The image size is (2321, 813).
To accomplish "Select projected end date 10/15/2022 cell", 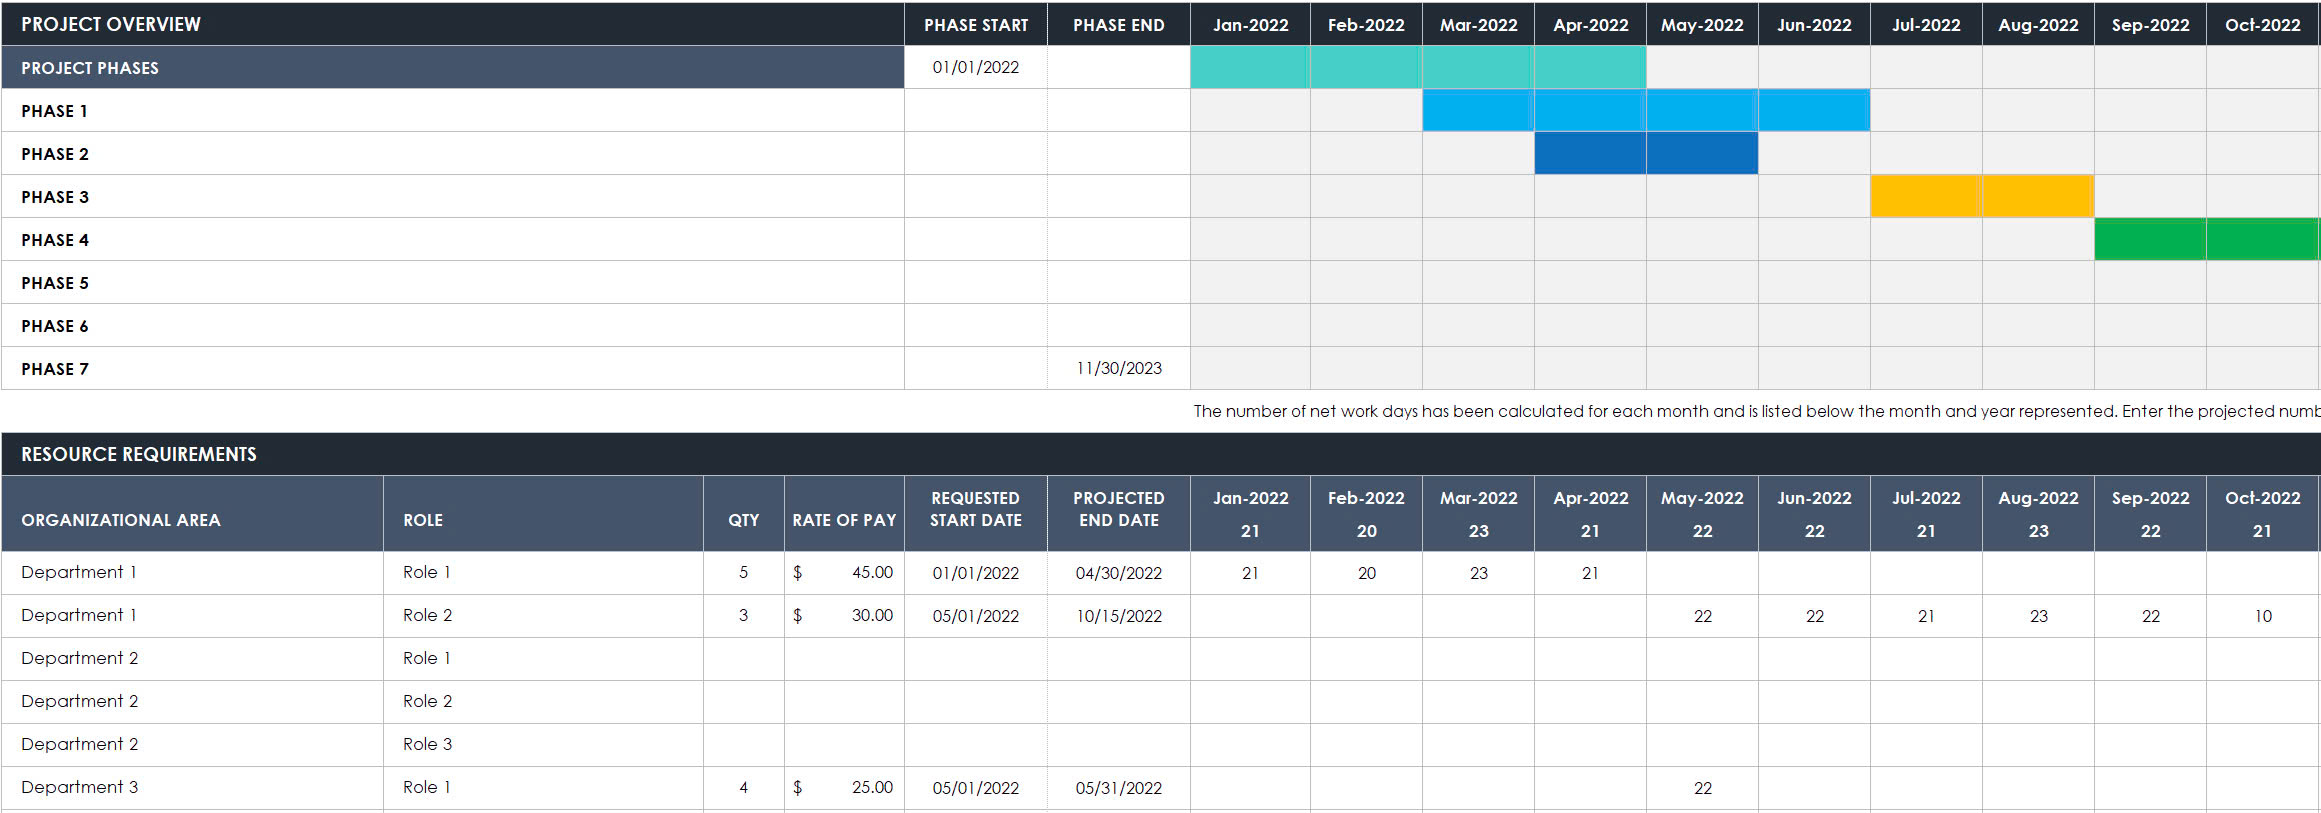I will (x=1118, y=616).
